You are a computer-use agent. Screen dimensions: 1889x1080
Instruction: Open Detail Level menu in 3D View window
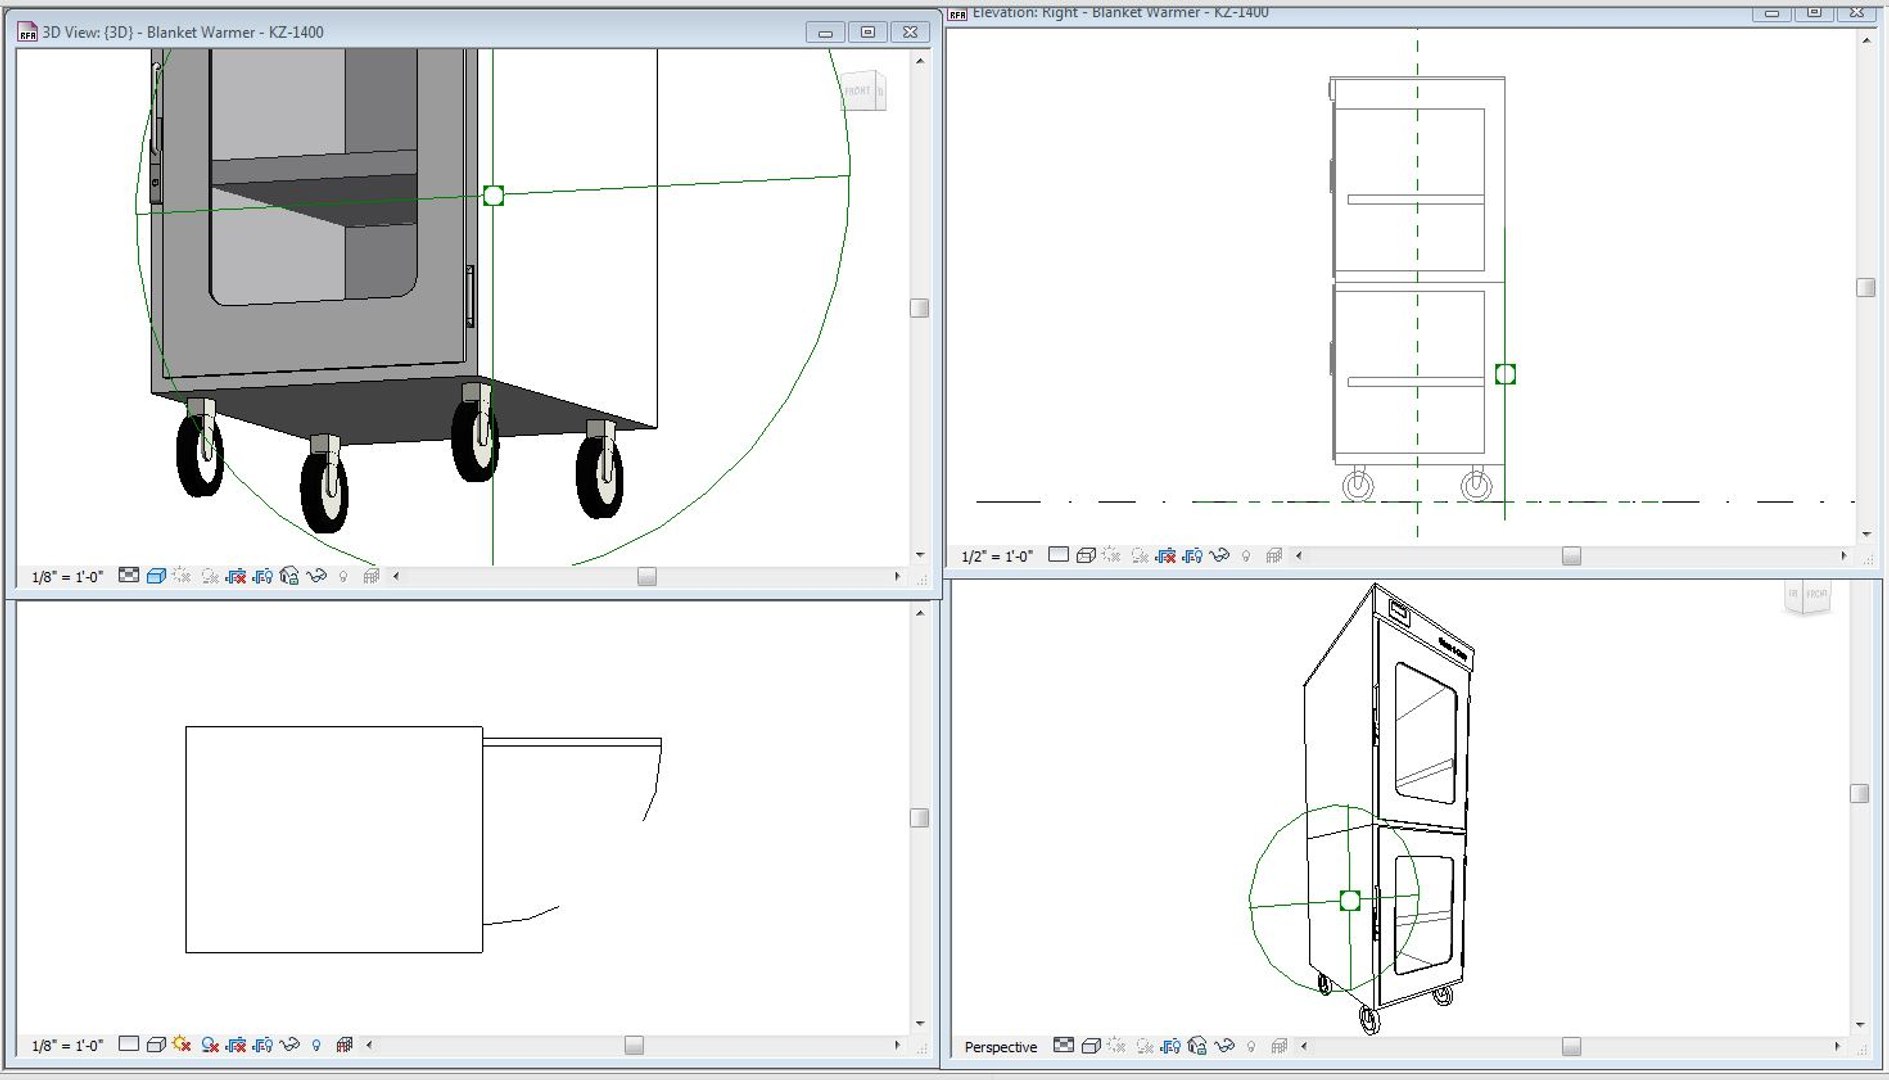coord(129,576)
